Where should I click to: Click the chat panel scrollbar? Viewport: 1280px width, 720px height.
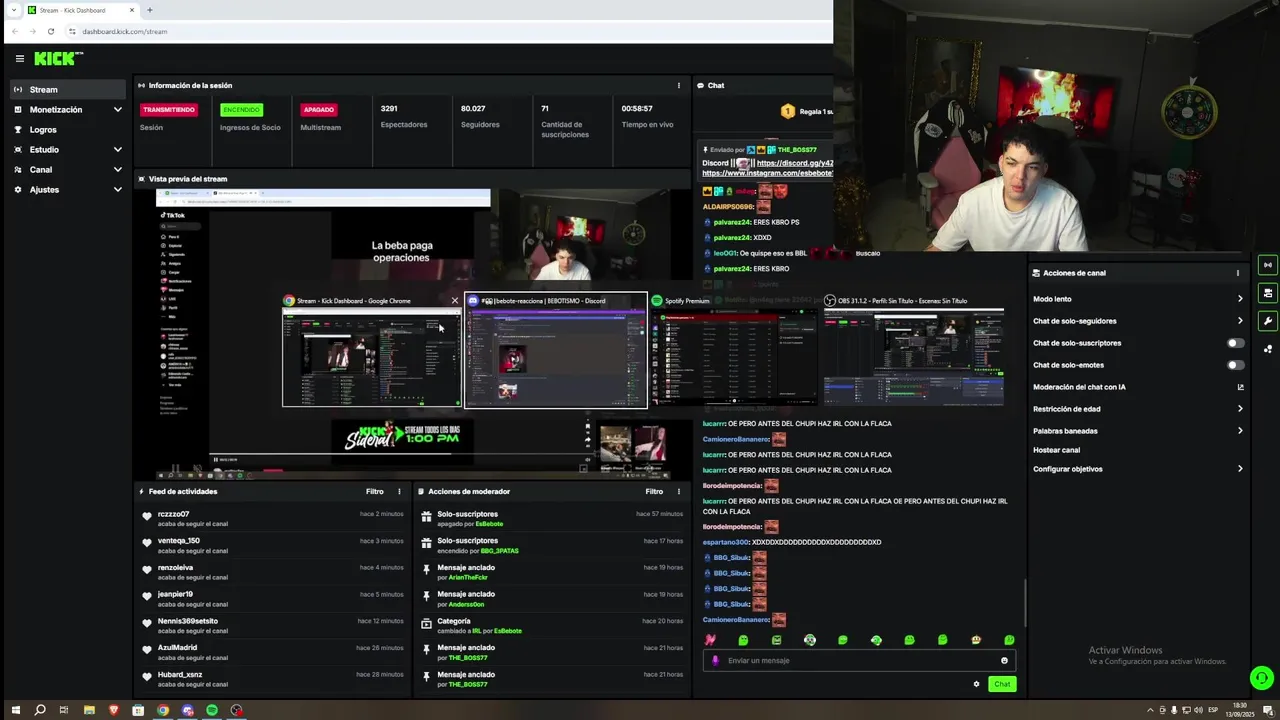coord(1025,602)
